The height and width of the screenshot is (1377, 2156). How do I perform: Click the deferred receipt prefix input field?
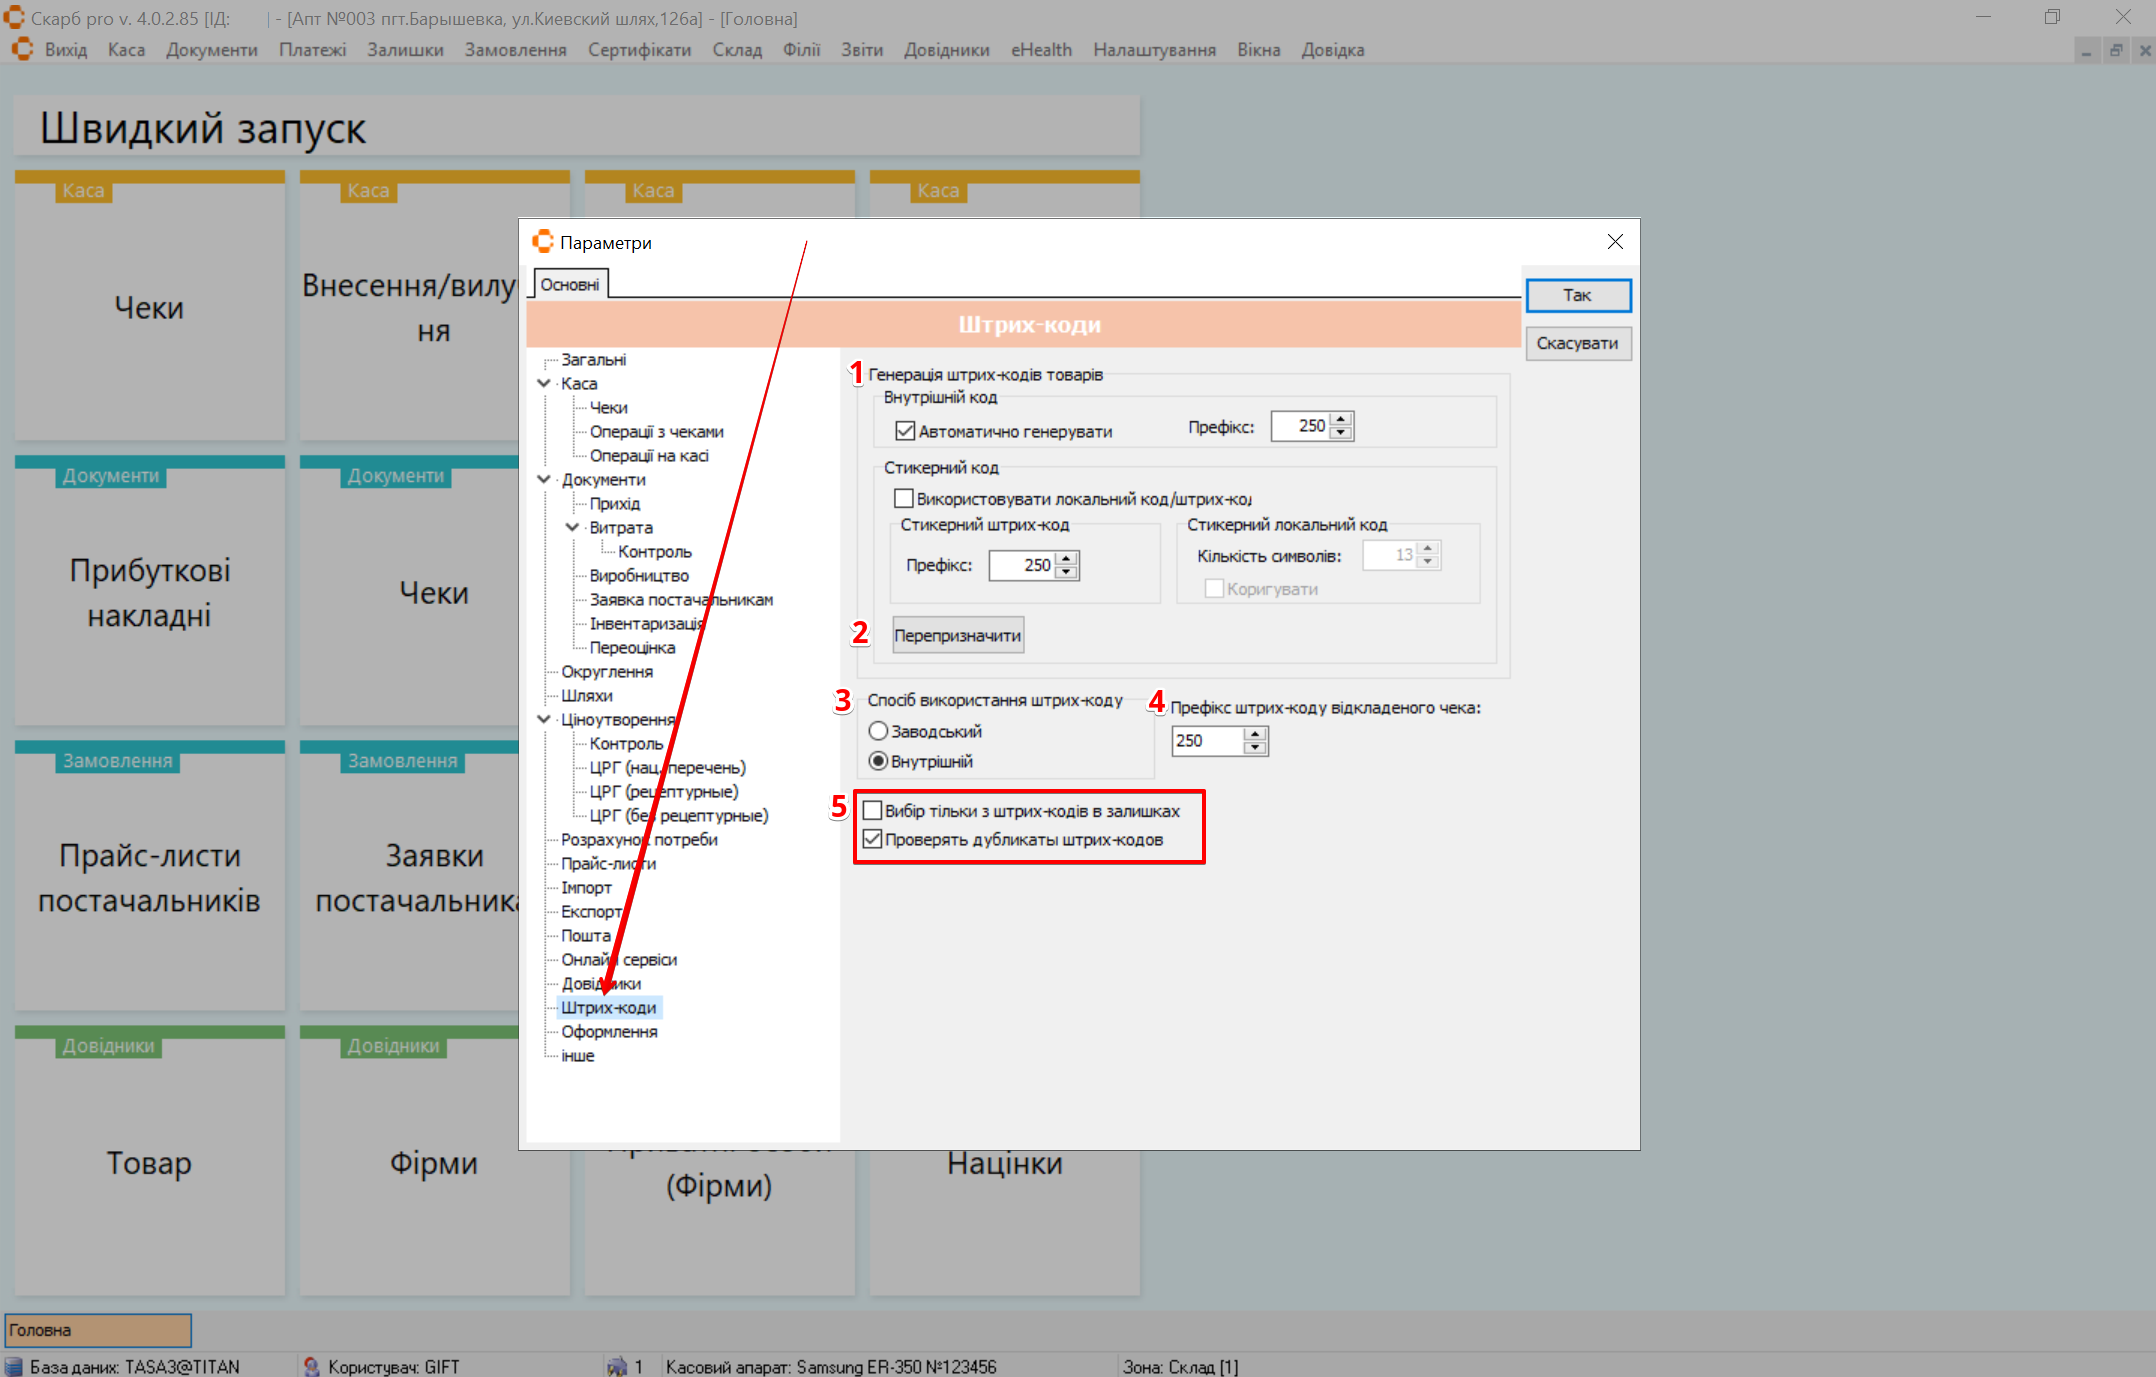[x=1207, y=741]
